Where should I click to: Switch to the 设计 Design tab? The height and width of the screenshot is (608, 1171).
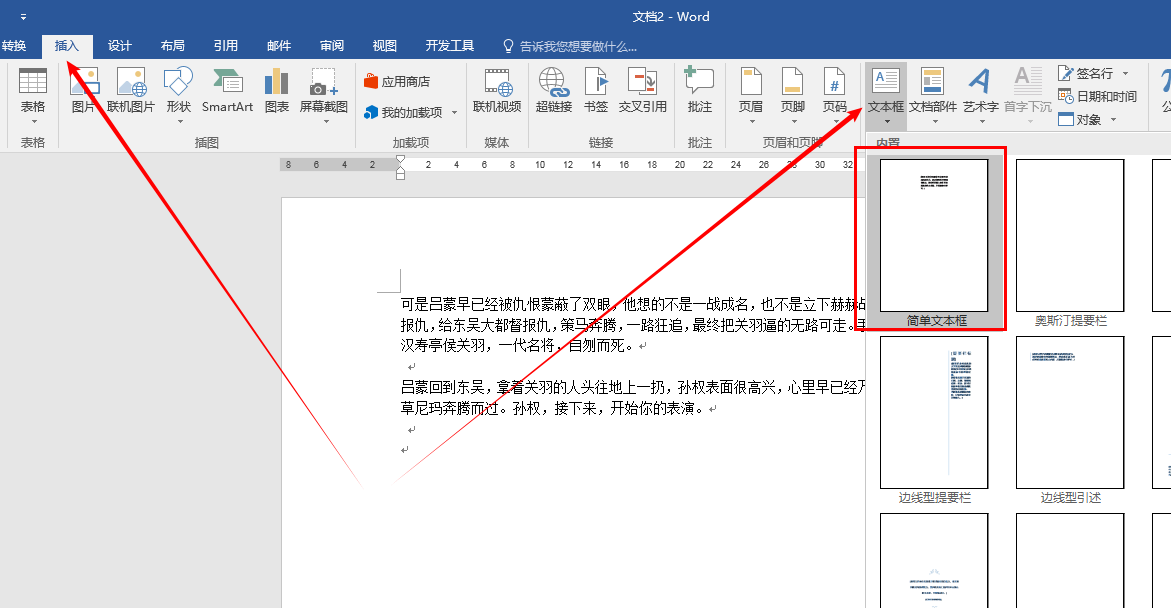[119, 46]
